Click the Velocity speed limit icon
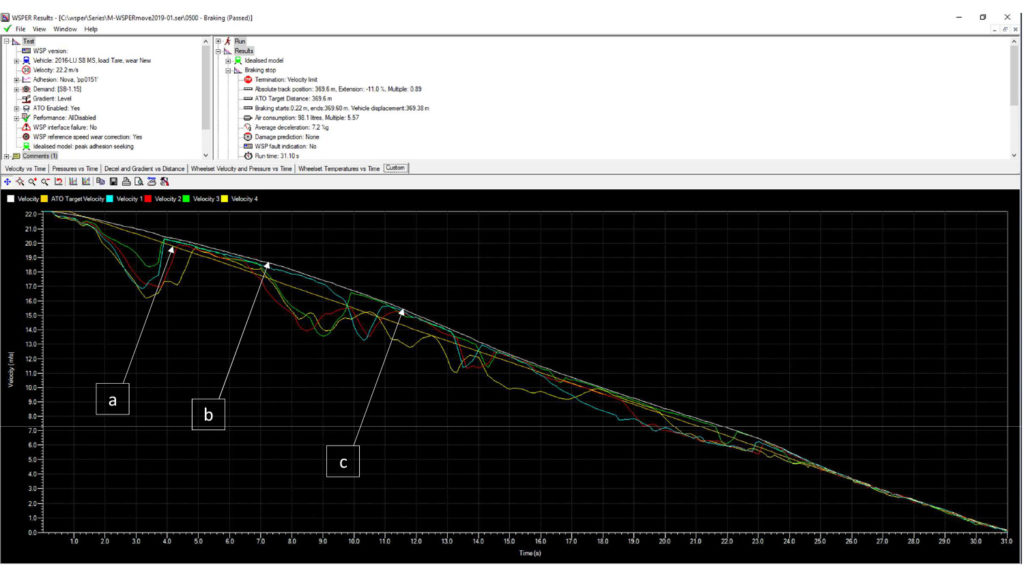The height and width of the screenshot is (577, 1024). pyautogui.click(x=26, y=70)
